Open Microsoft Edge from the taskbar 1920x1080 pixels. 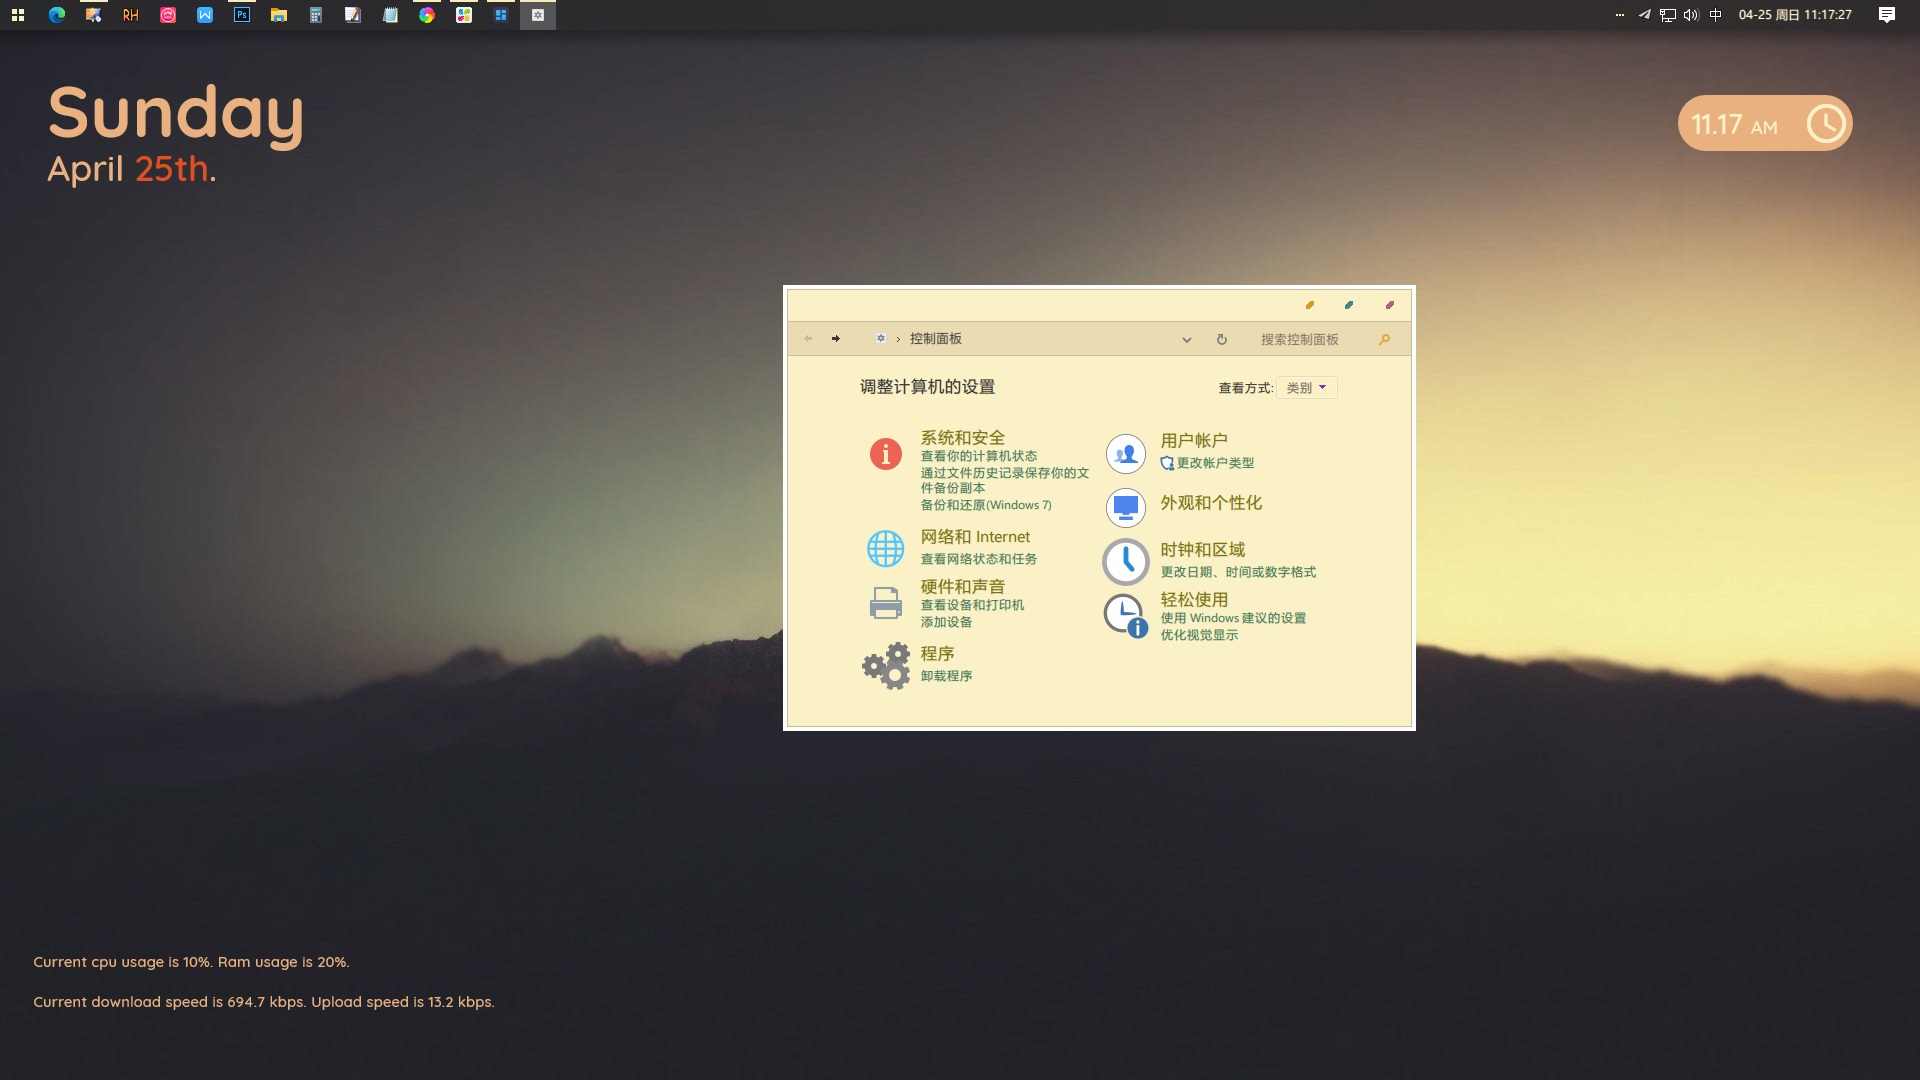click(57, 15)
